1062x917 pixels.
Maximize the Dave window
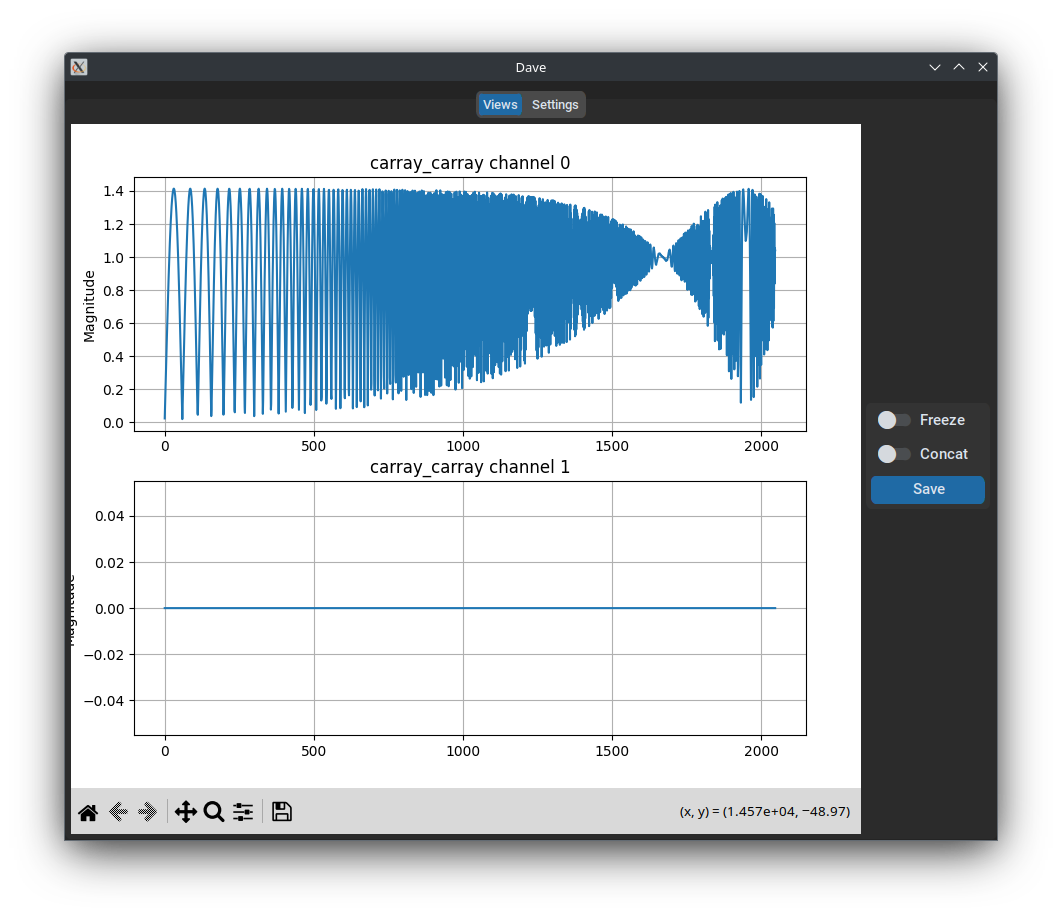(x=959, y=67)
